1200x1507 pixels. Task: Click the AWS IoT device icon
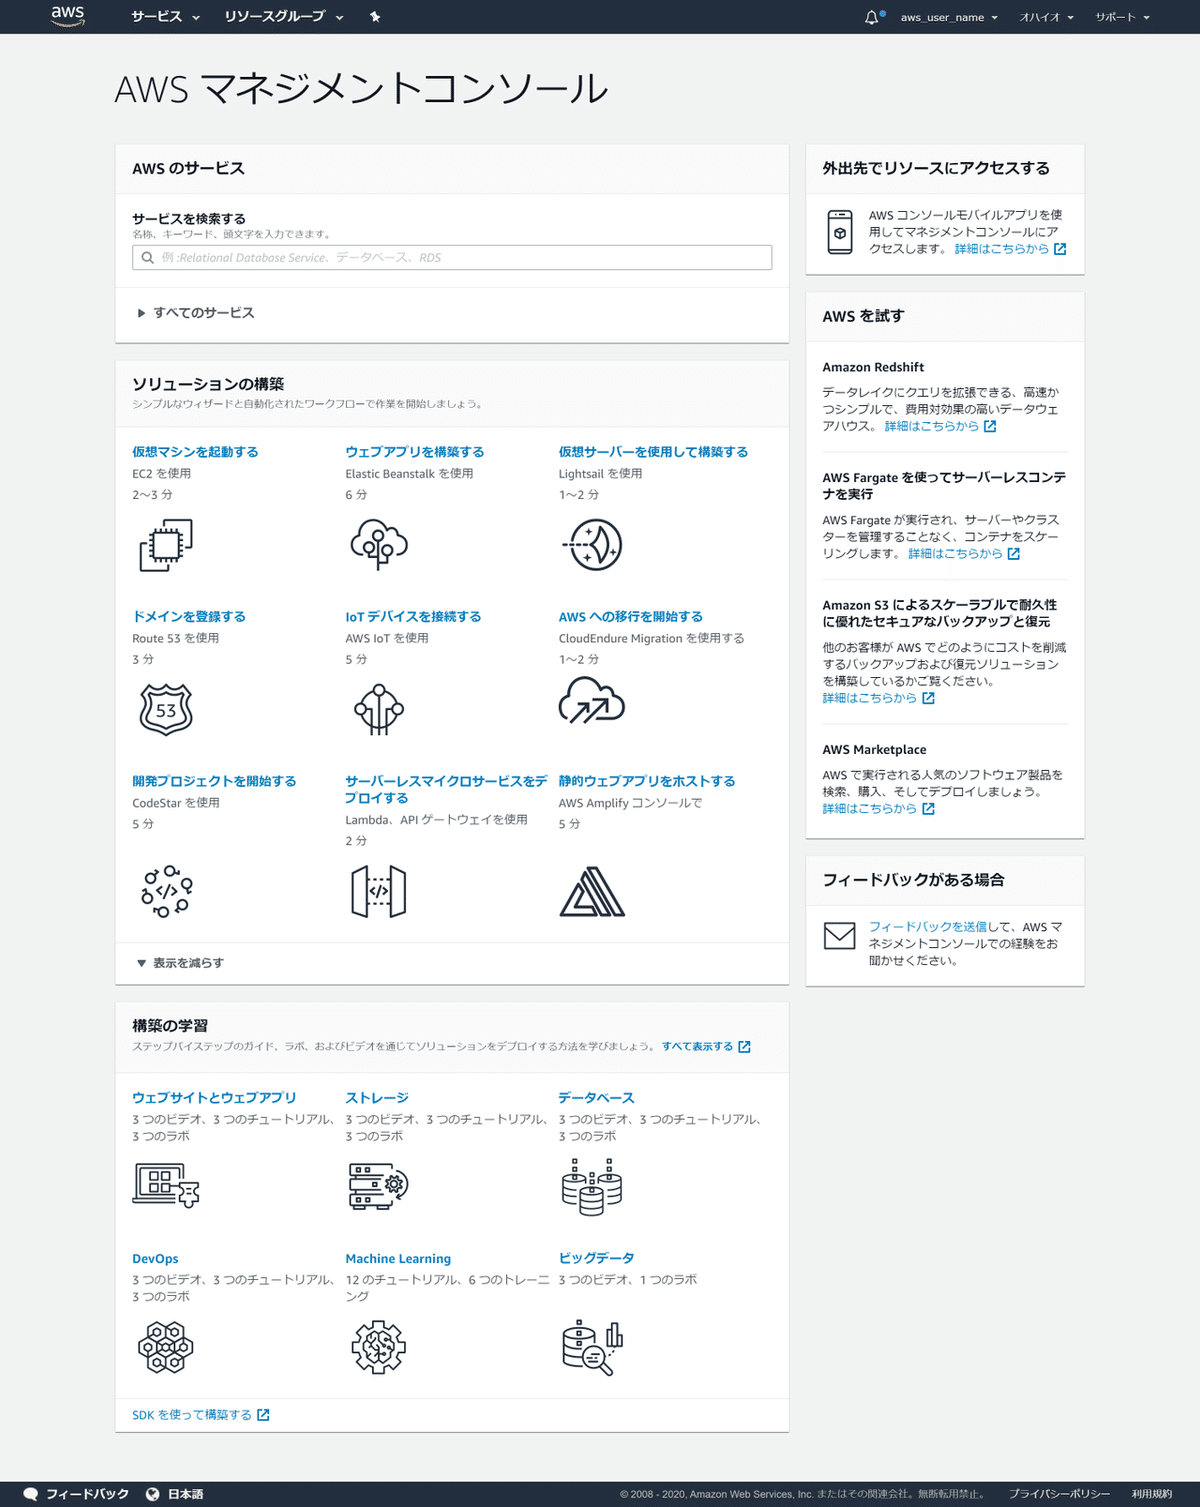[379, 709]
